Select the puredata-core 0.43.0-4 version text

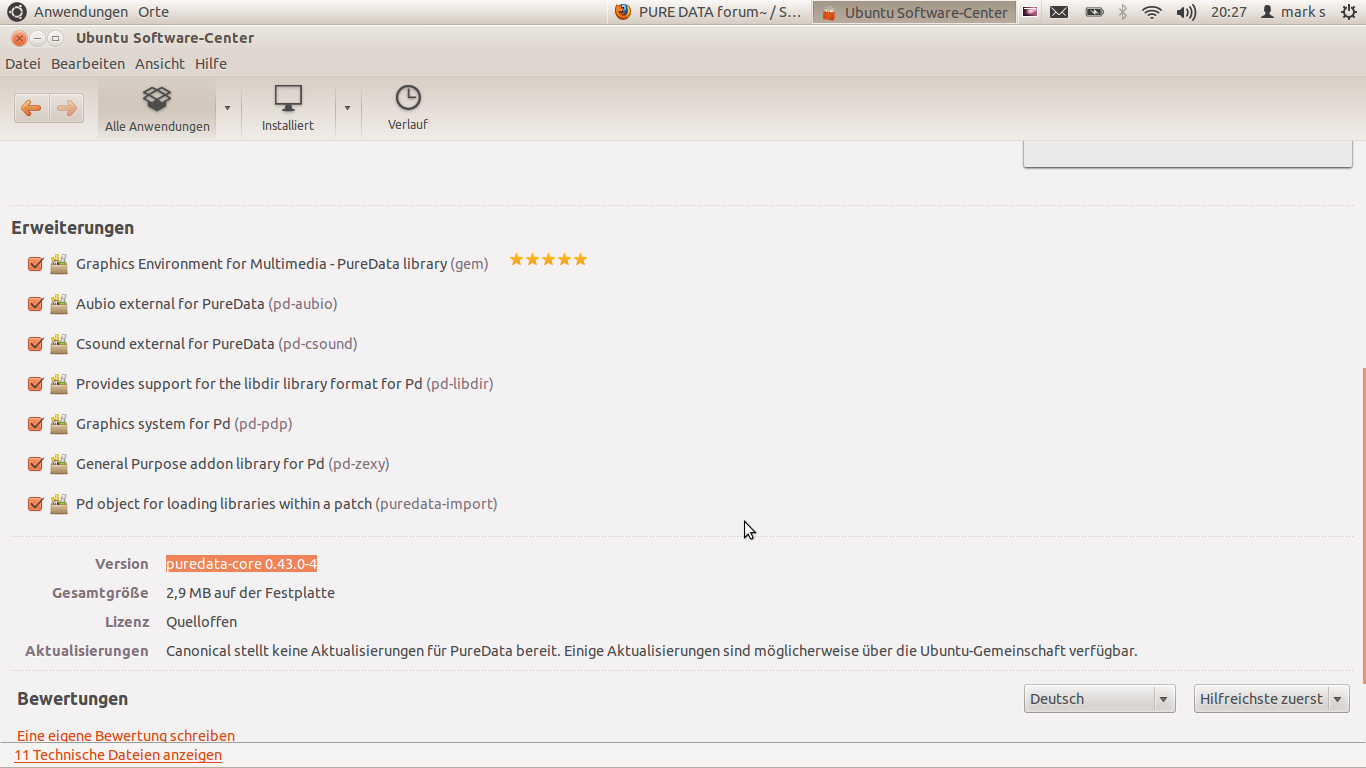point(241,564)
